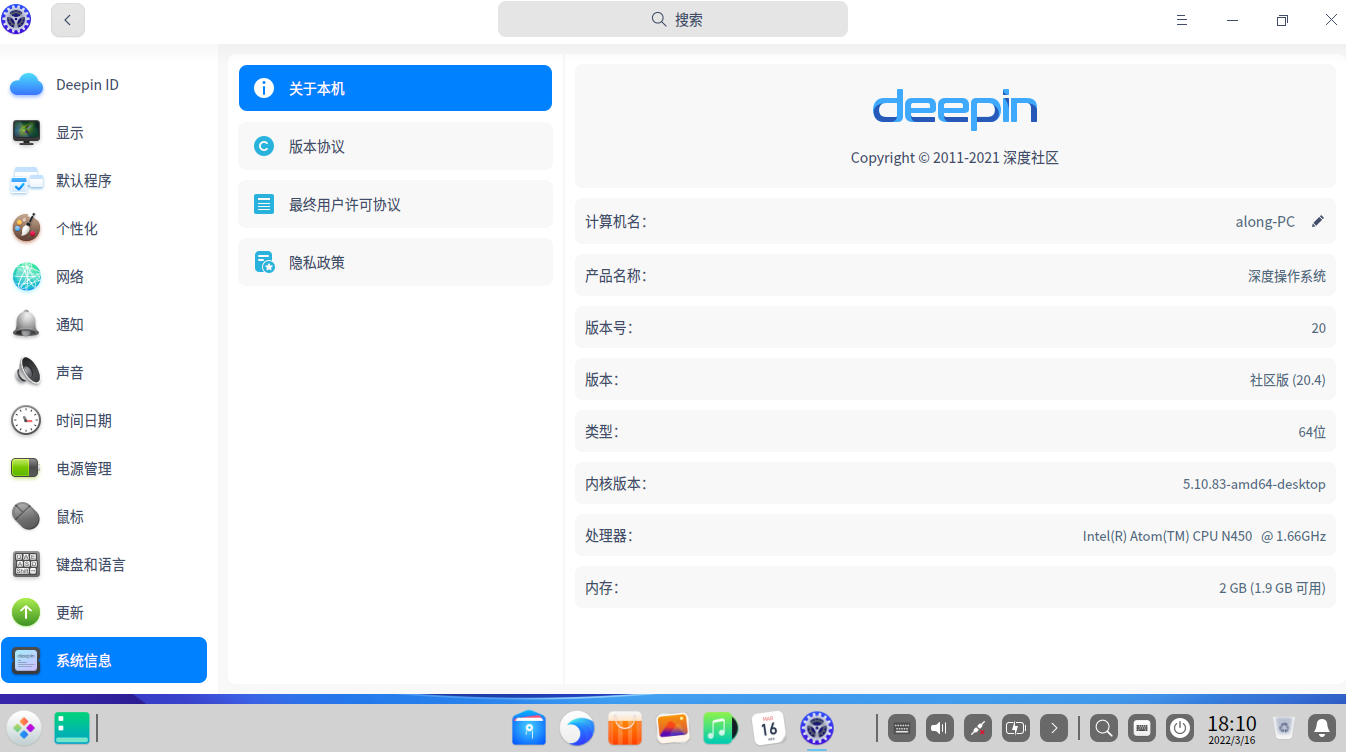Screen dimensions: 1346x752
Task: Open 电源管理 power management
Action: tap(104, 469)
